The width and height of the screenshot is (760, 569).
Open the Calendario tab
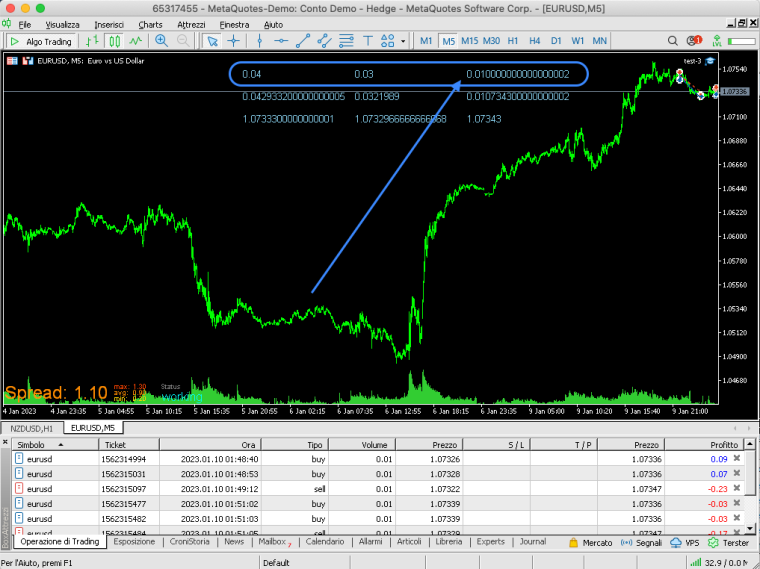pyautogui.click(x=325, y=542)
